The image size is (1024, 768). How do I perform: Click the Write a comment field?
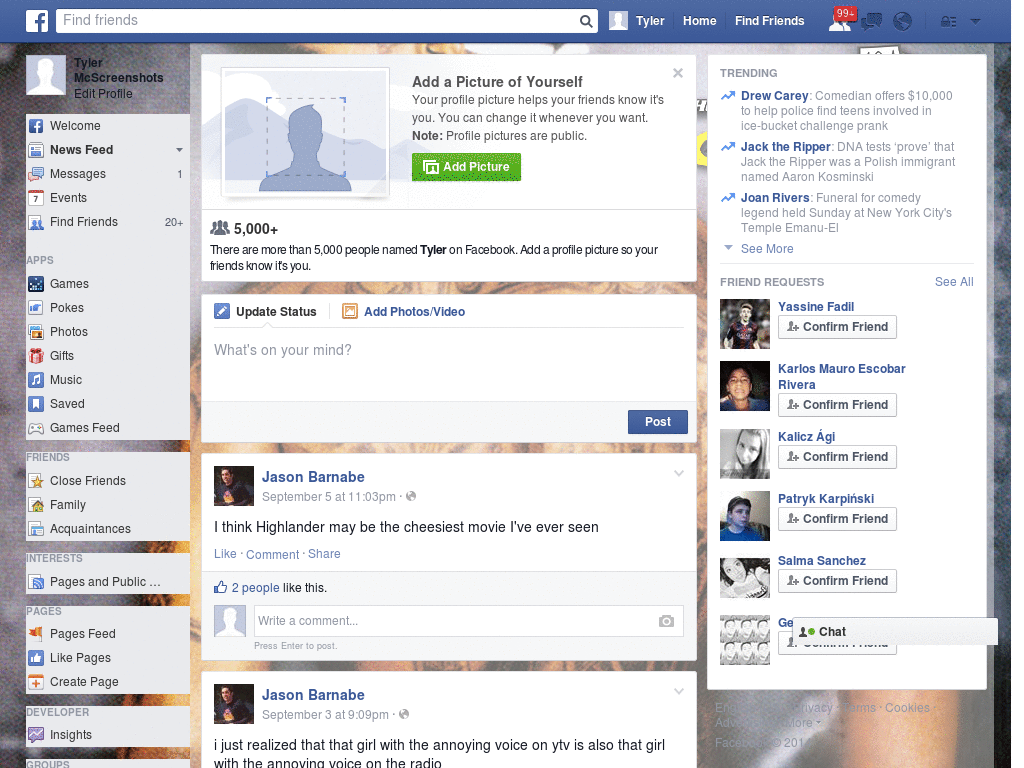(456, 621)
